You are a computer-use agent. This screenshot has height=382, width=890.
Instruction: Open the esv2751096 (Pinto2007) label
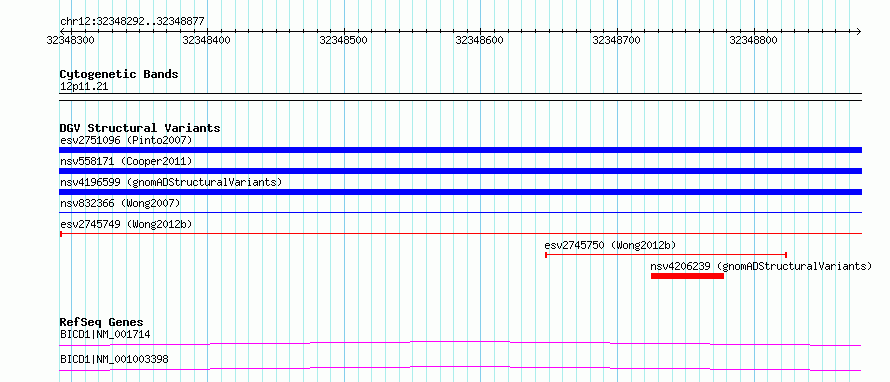(126, 140)
